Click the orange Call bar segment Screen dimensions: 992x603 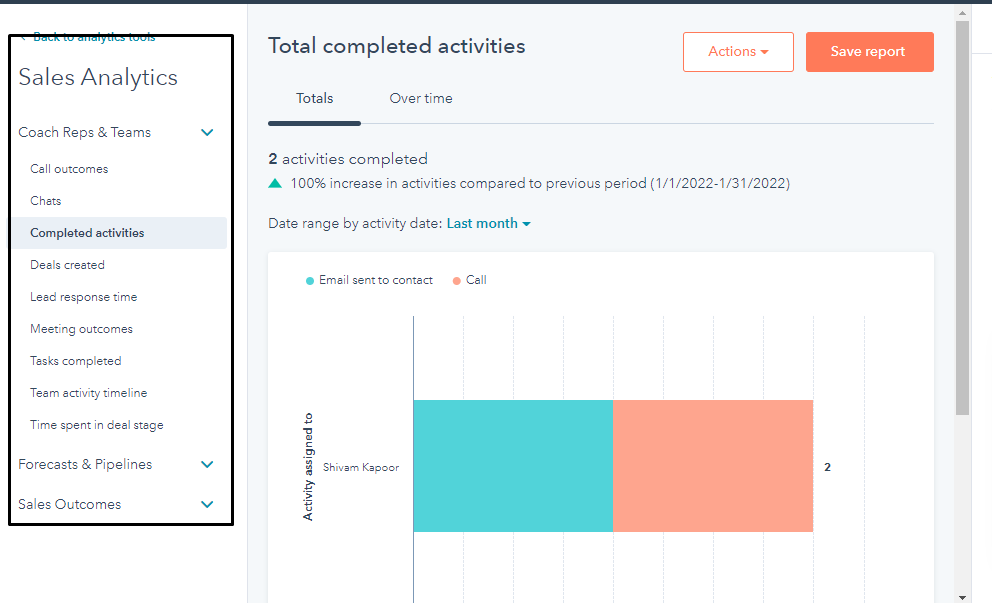[x=713, y=466]
